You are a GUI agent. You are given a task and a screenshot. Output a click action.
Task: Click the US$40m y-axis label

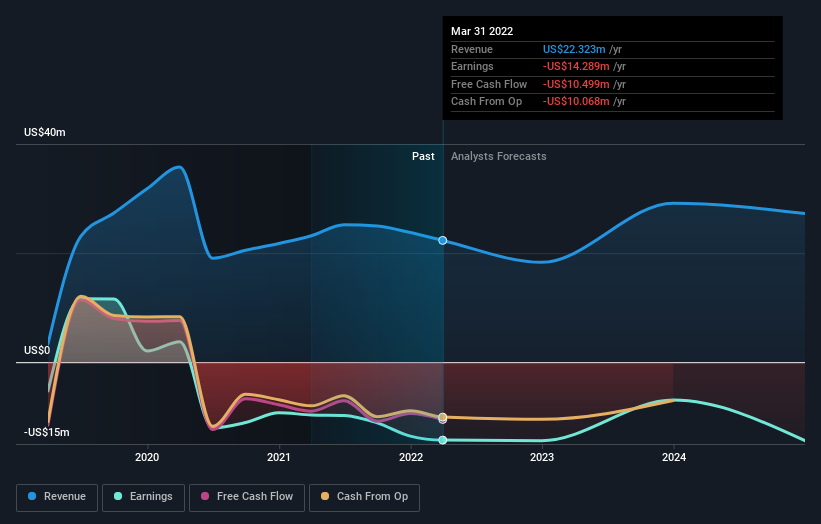coord(45,132)
